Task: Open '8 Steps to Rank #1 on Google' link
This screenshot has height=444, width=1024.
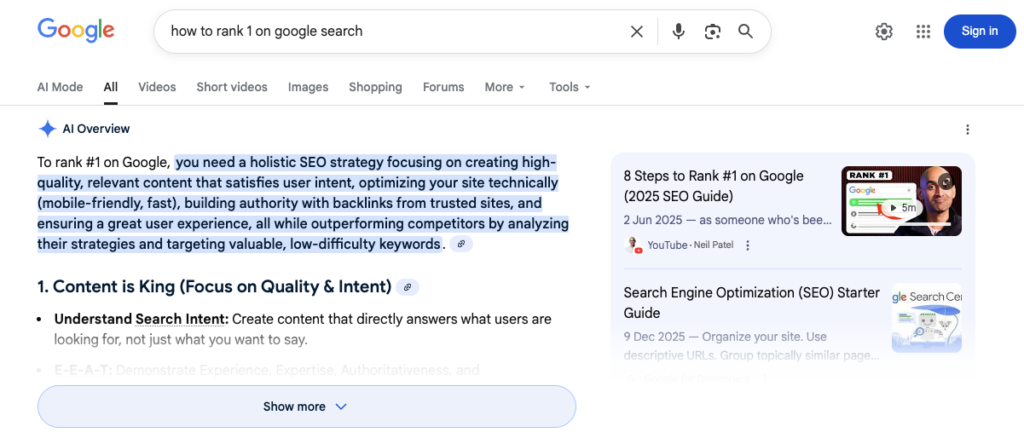Action: (x=713, y=185)
